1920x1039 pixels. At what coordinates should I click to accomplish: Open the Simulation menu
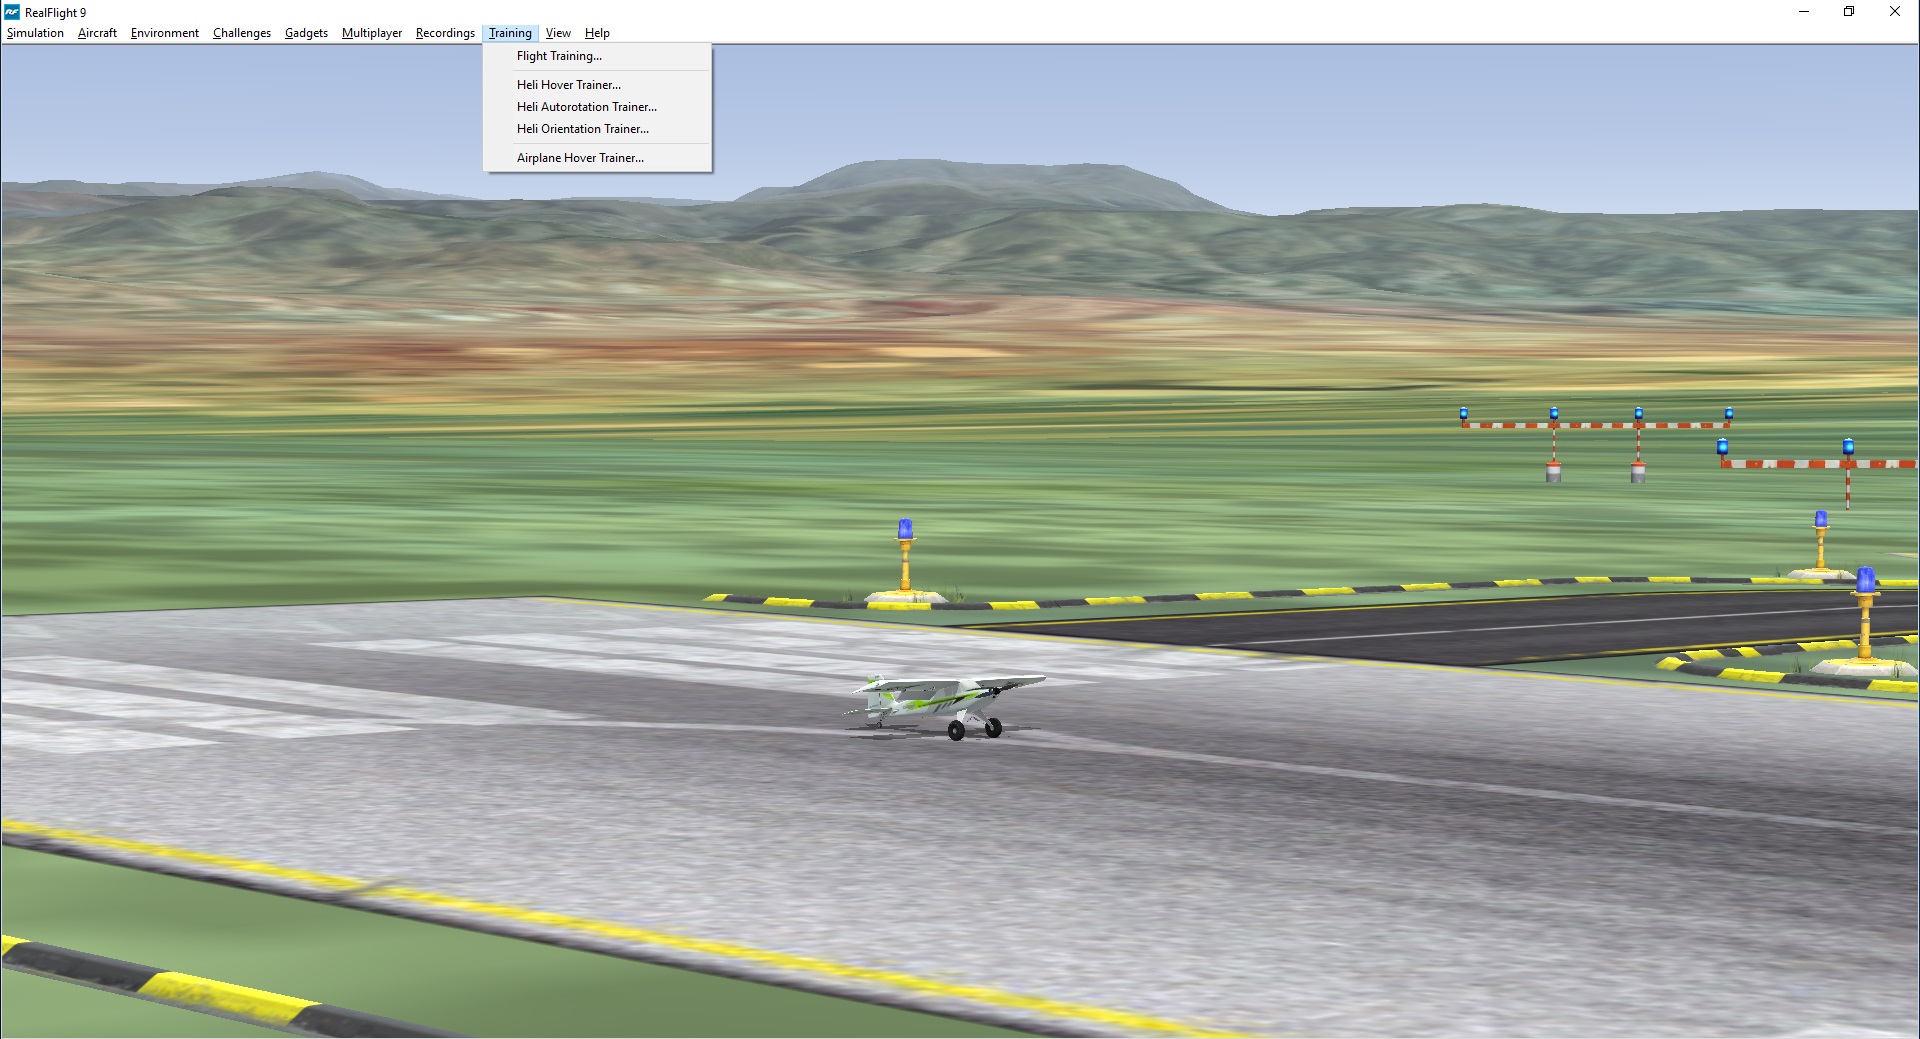pos(35,32)
